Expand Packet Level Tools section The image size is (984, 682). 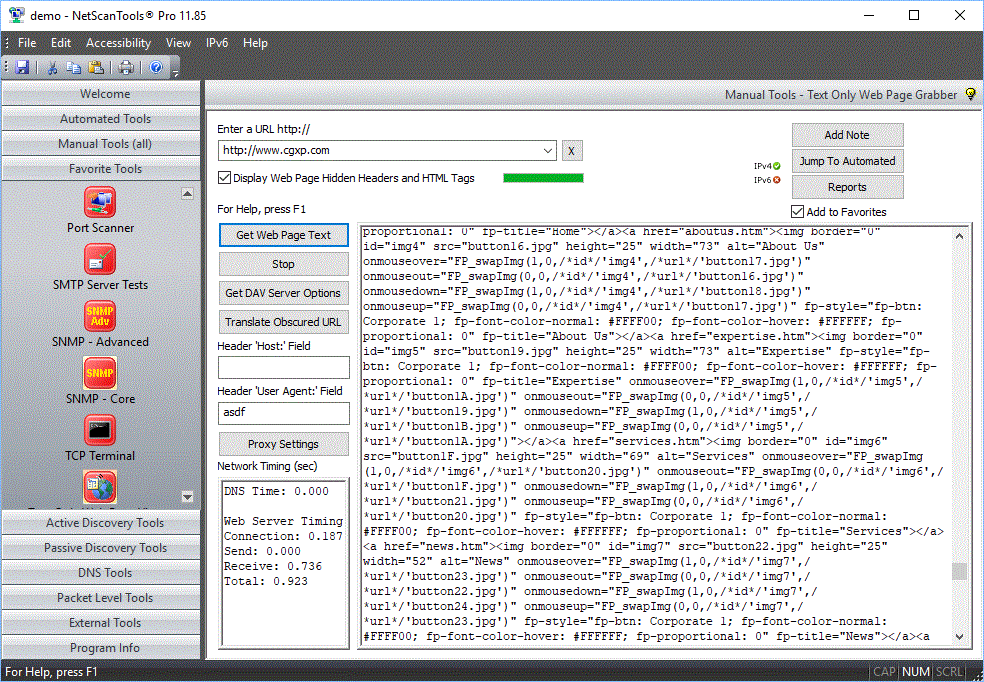(x=101, y=598)
